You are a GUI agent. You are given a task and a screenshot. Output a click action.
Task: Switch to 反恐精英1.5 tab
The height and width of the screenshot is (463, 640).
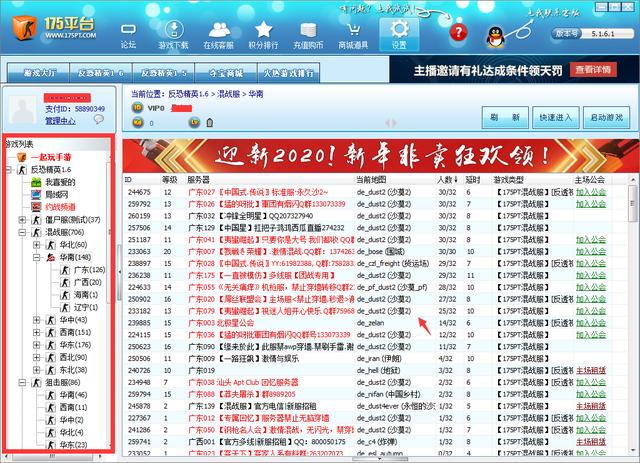click(x=164, y=73)
